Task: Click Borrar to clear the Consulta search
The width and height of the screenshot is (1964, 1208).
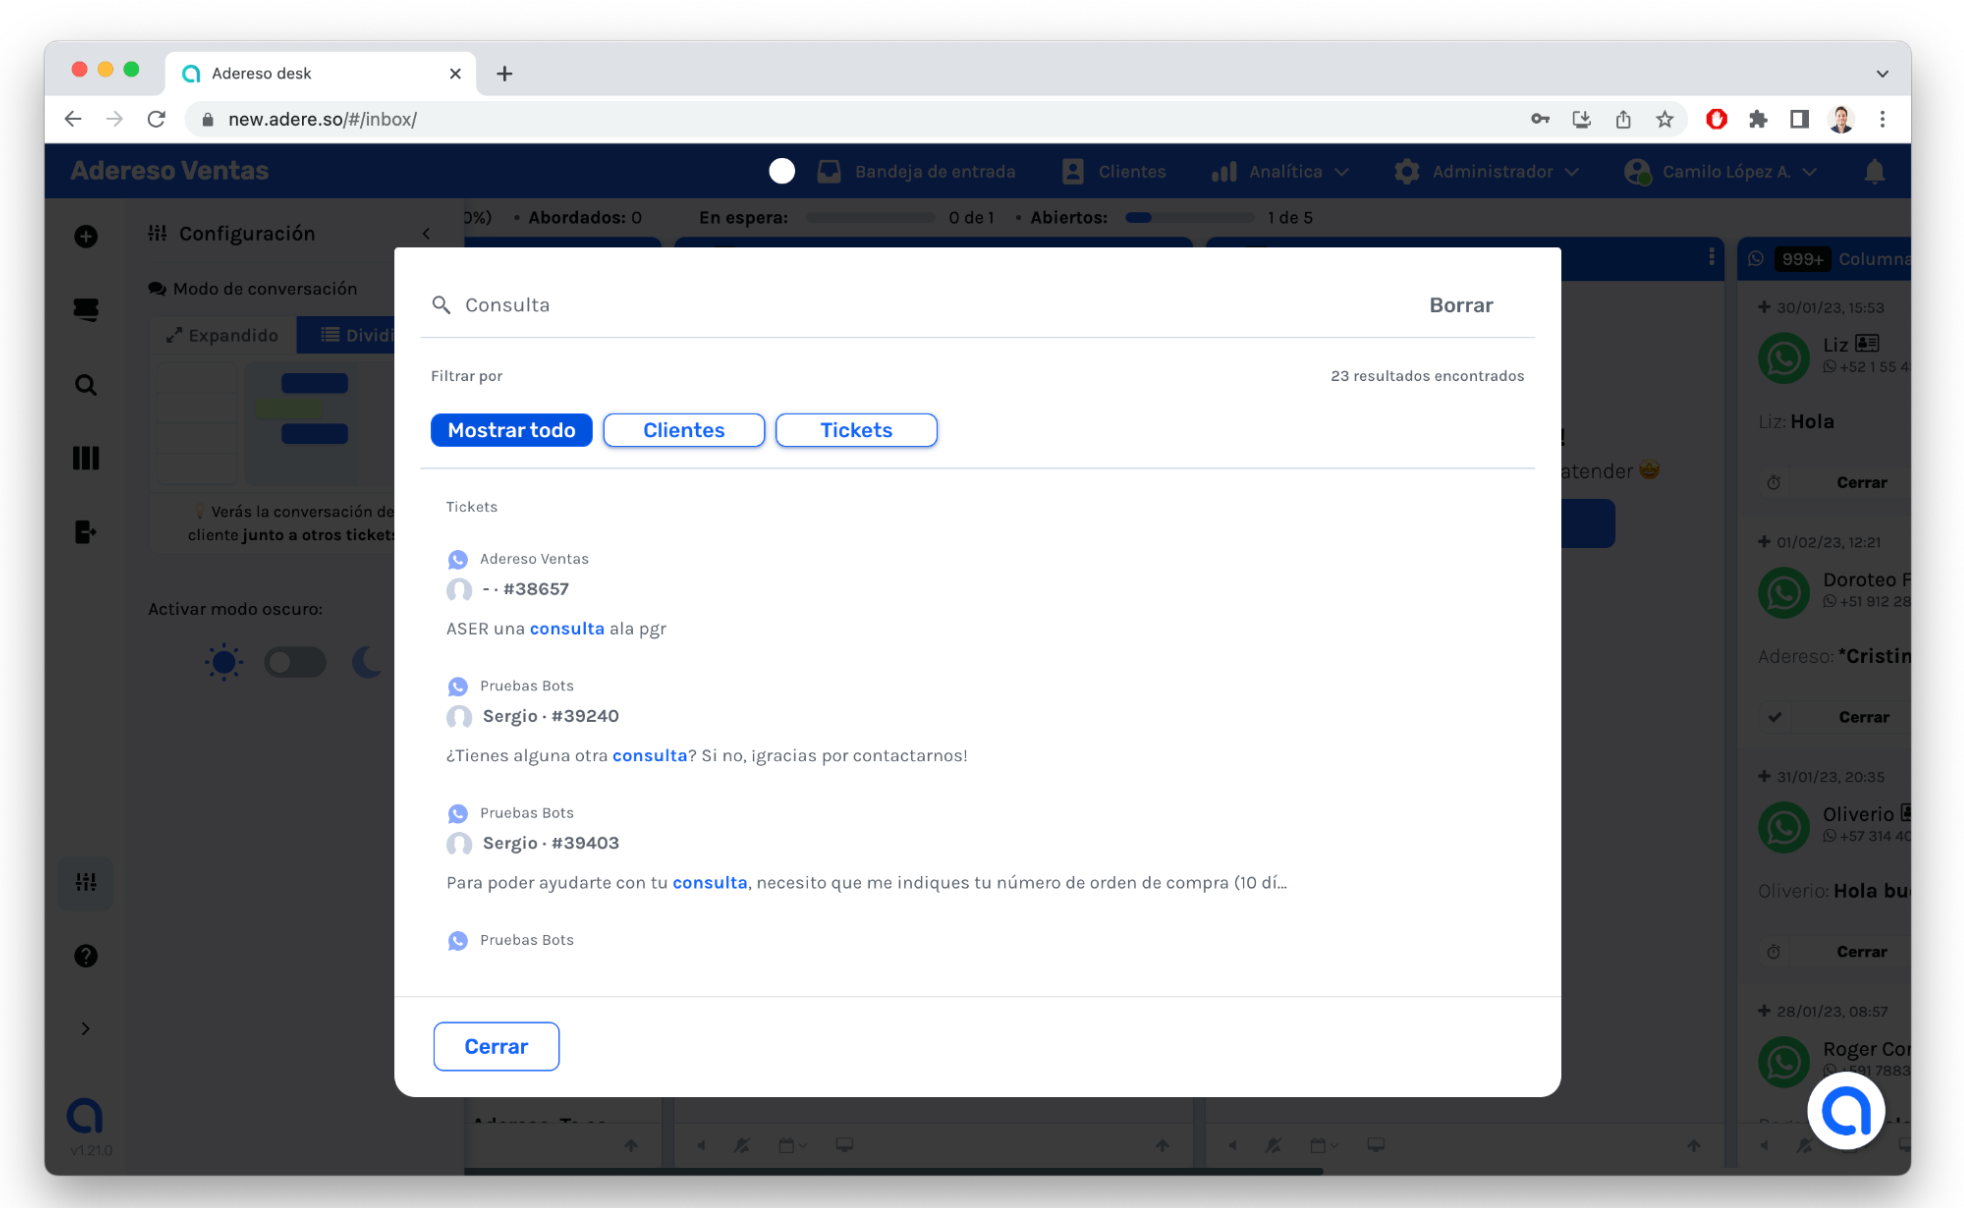Action: tap(1460, 305)
